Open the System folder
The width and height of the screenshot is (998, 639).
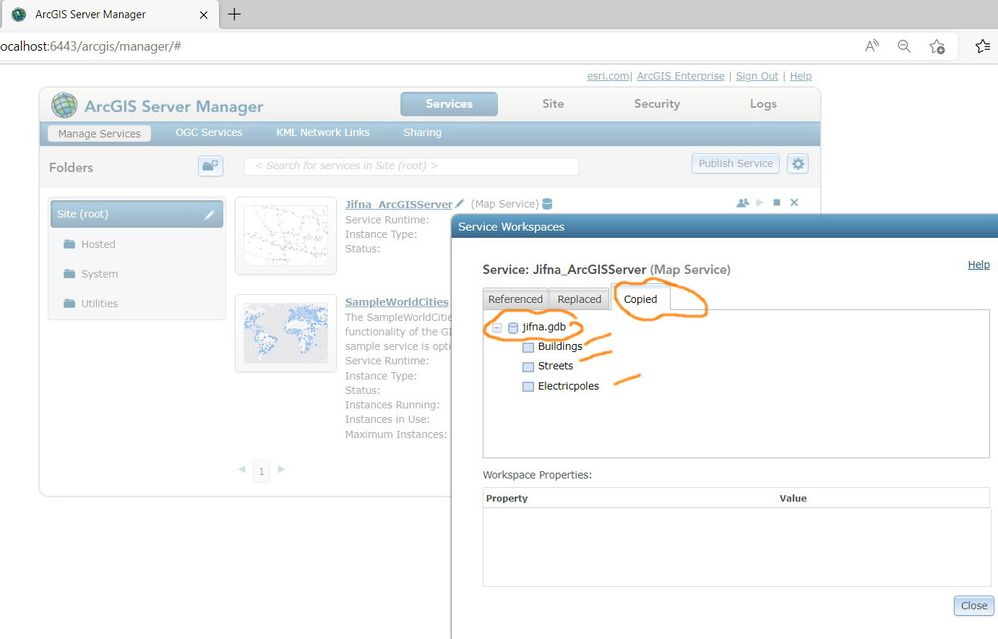point(99,274)
